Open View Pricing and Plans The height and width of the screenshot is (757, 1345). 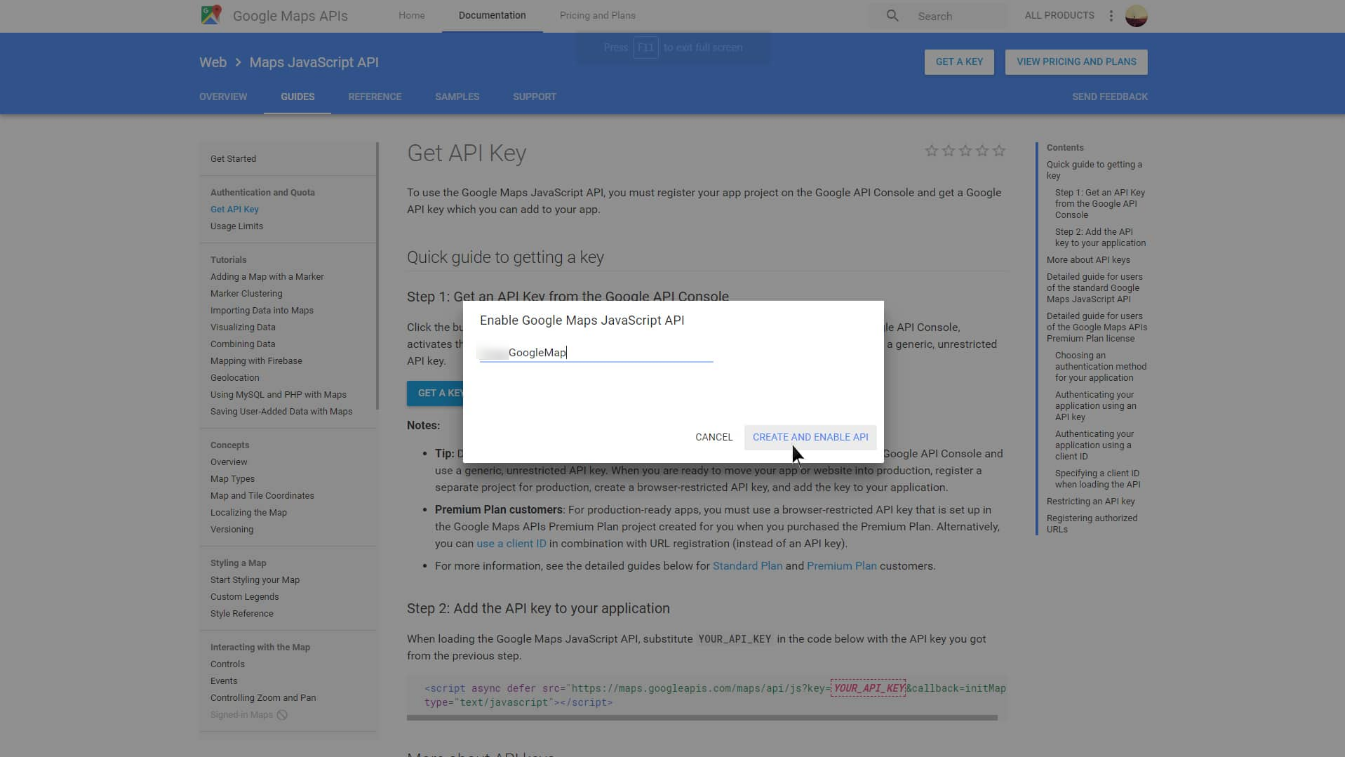1076,62
